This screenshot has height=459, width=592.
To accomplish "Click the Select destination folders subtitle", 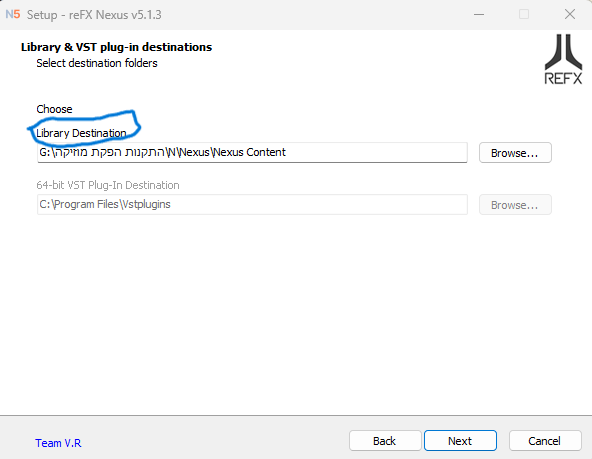I will 97,63.
